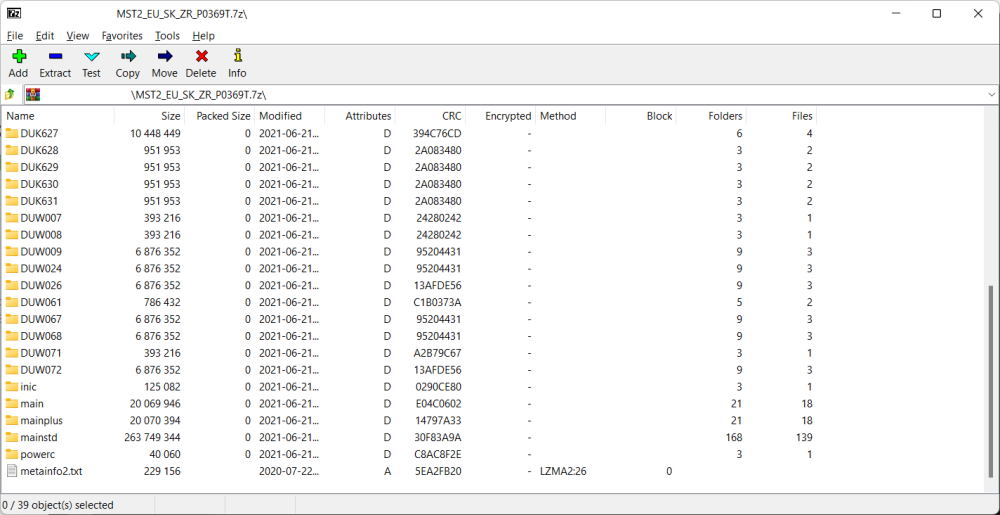
Task: Click the CRC value C1B0373A
Action: click(x=437, y=302)
